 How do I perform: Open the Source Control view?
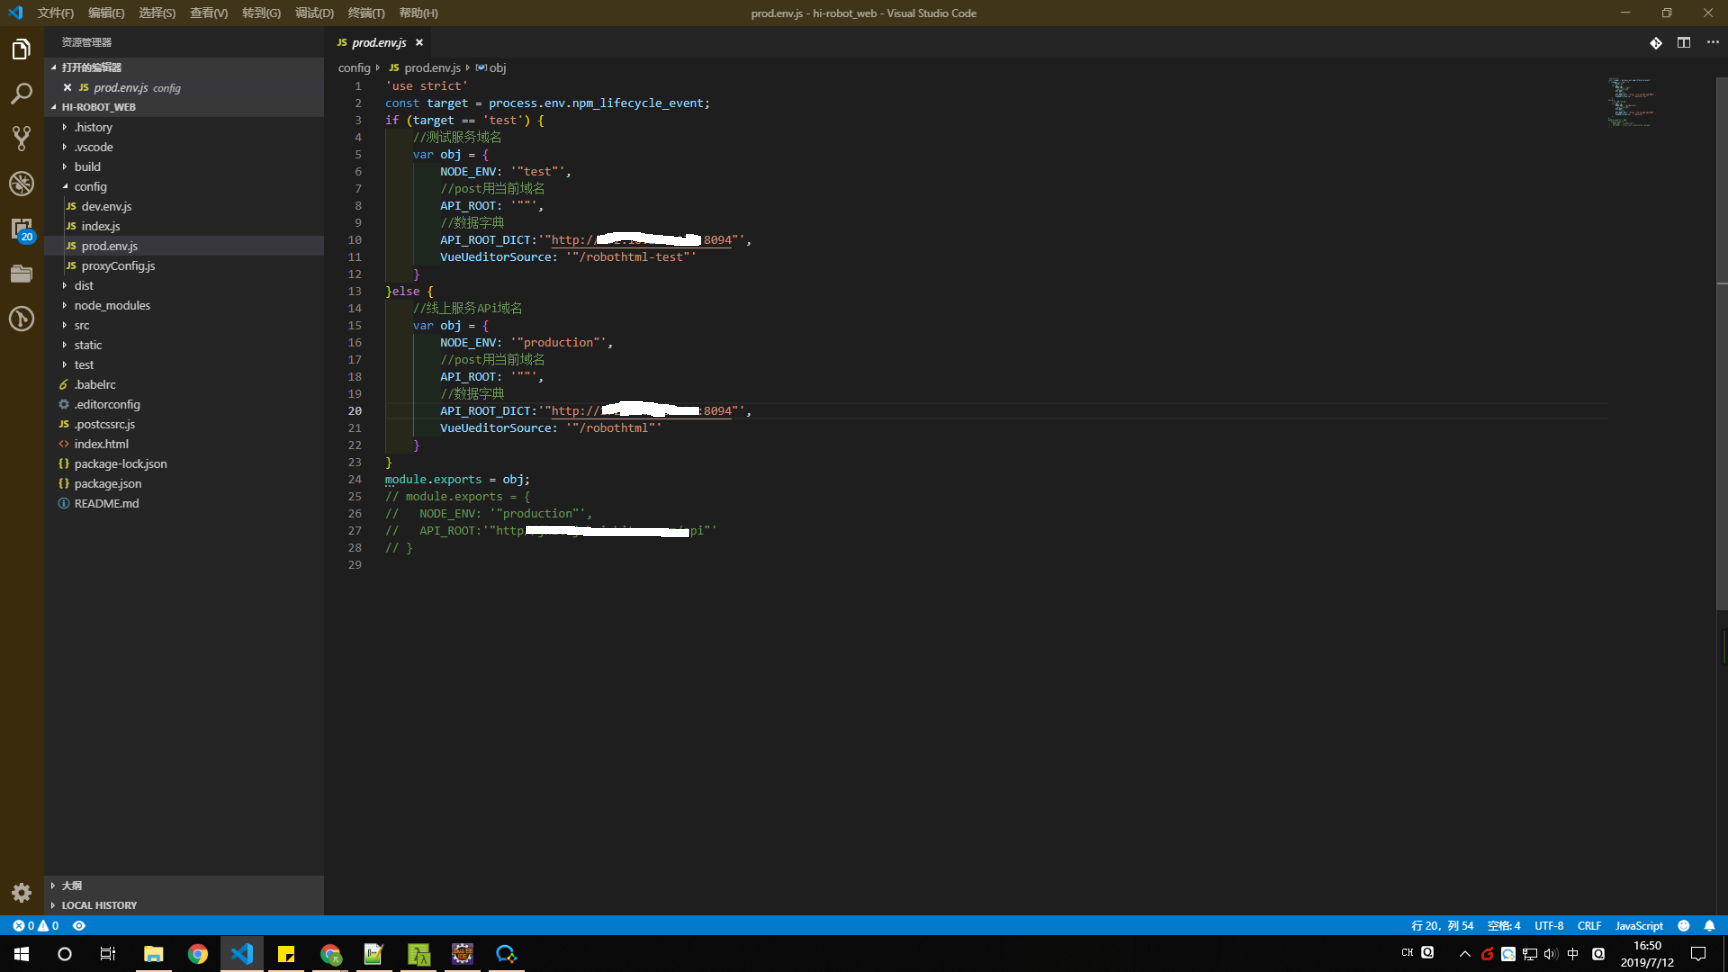coord(21,139)
